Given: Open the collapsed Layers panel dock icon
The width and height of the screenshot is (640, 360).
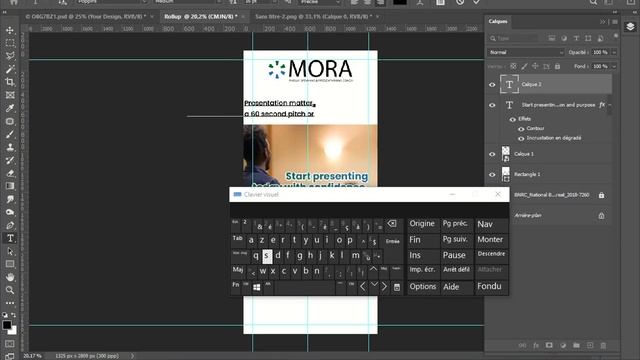Looking at the screenshot, I should tap(630, 27).
